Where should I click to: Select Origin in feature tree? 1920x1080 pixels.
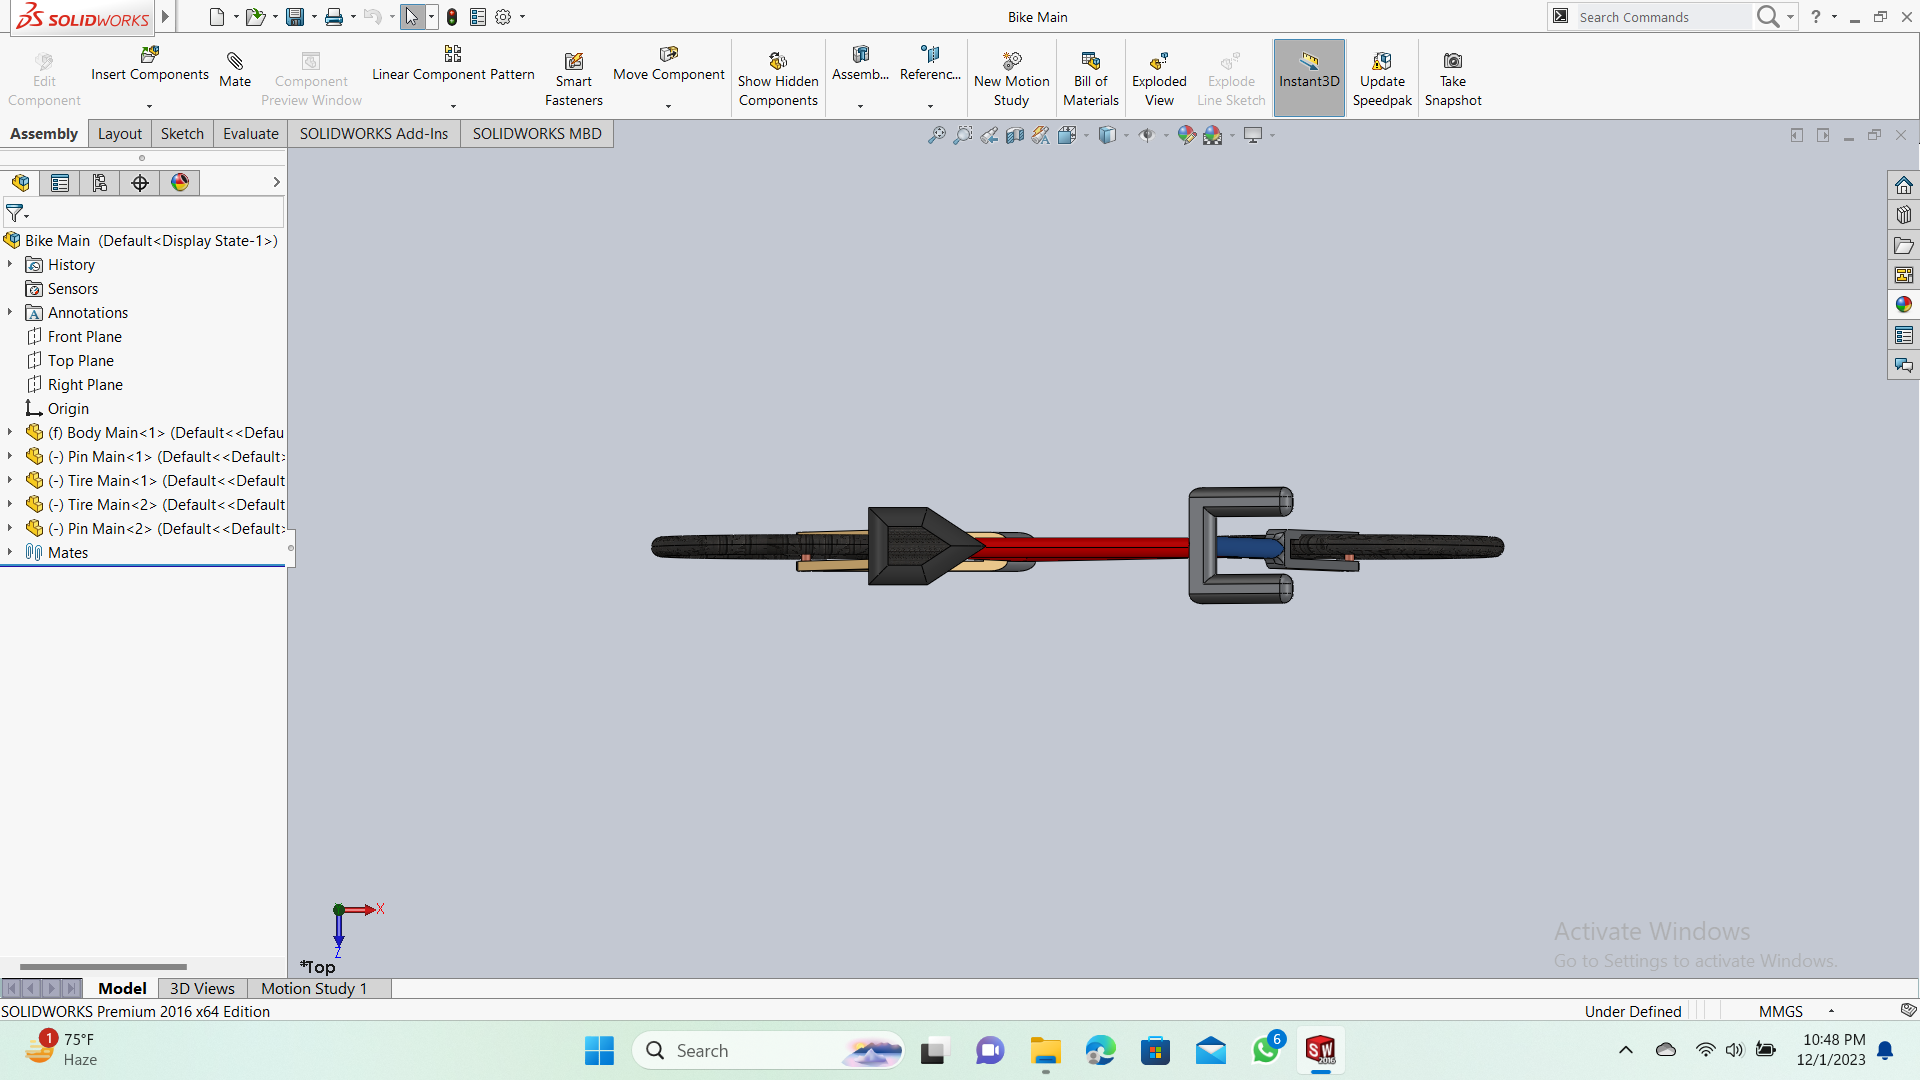tap(68, 409)
